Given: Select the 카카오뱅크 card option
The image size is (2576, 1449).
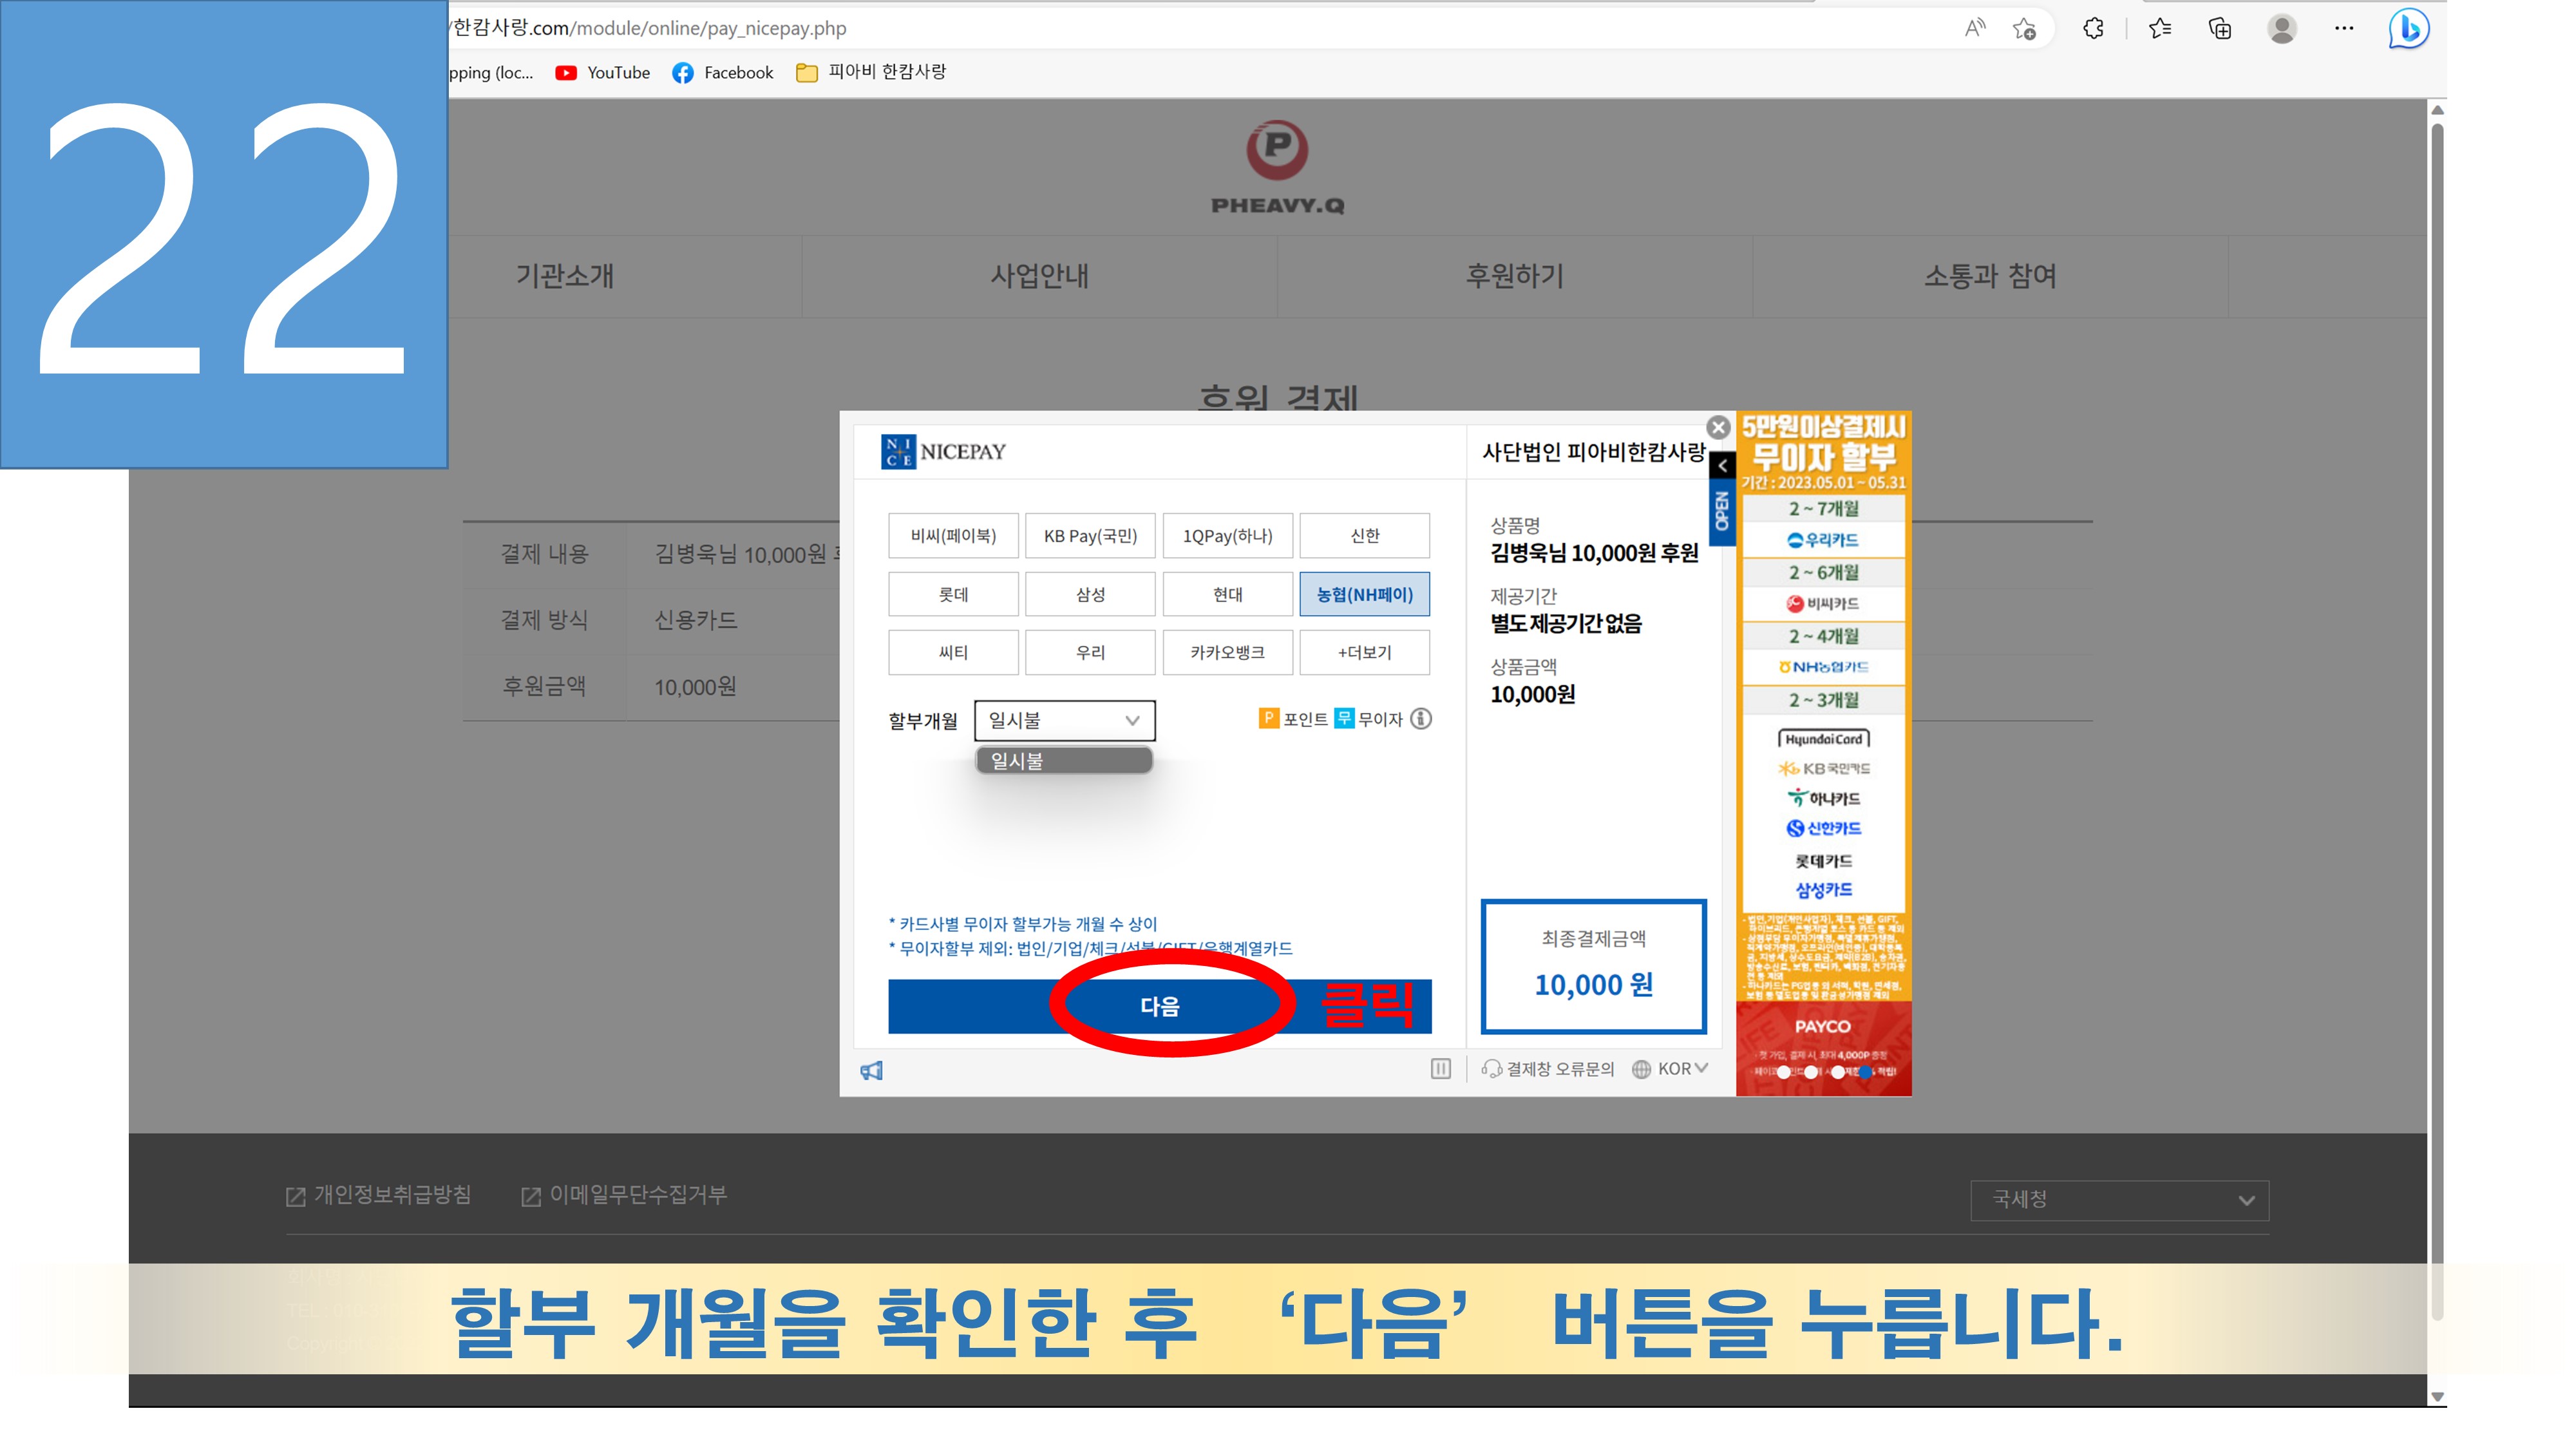Looking at the screenshot, I should point(1227,652).
